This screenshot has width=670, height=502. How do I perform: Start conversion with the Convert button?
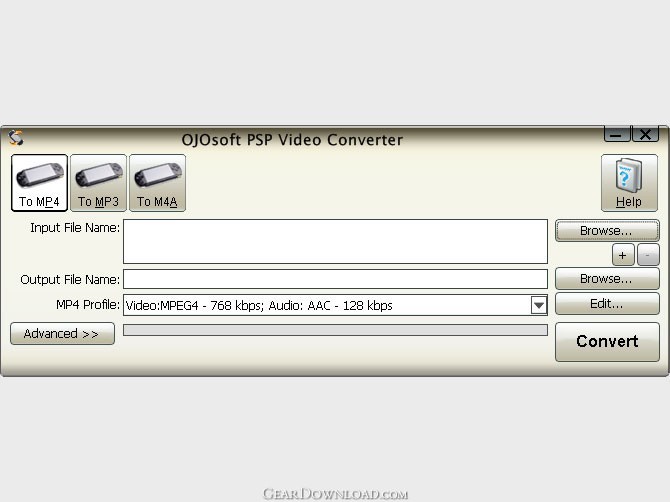coord(607,341)
